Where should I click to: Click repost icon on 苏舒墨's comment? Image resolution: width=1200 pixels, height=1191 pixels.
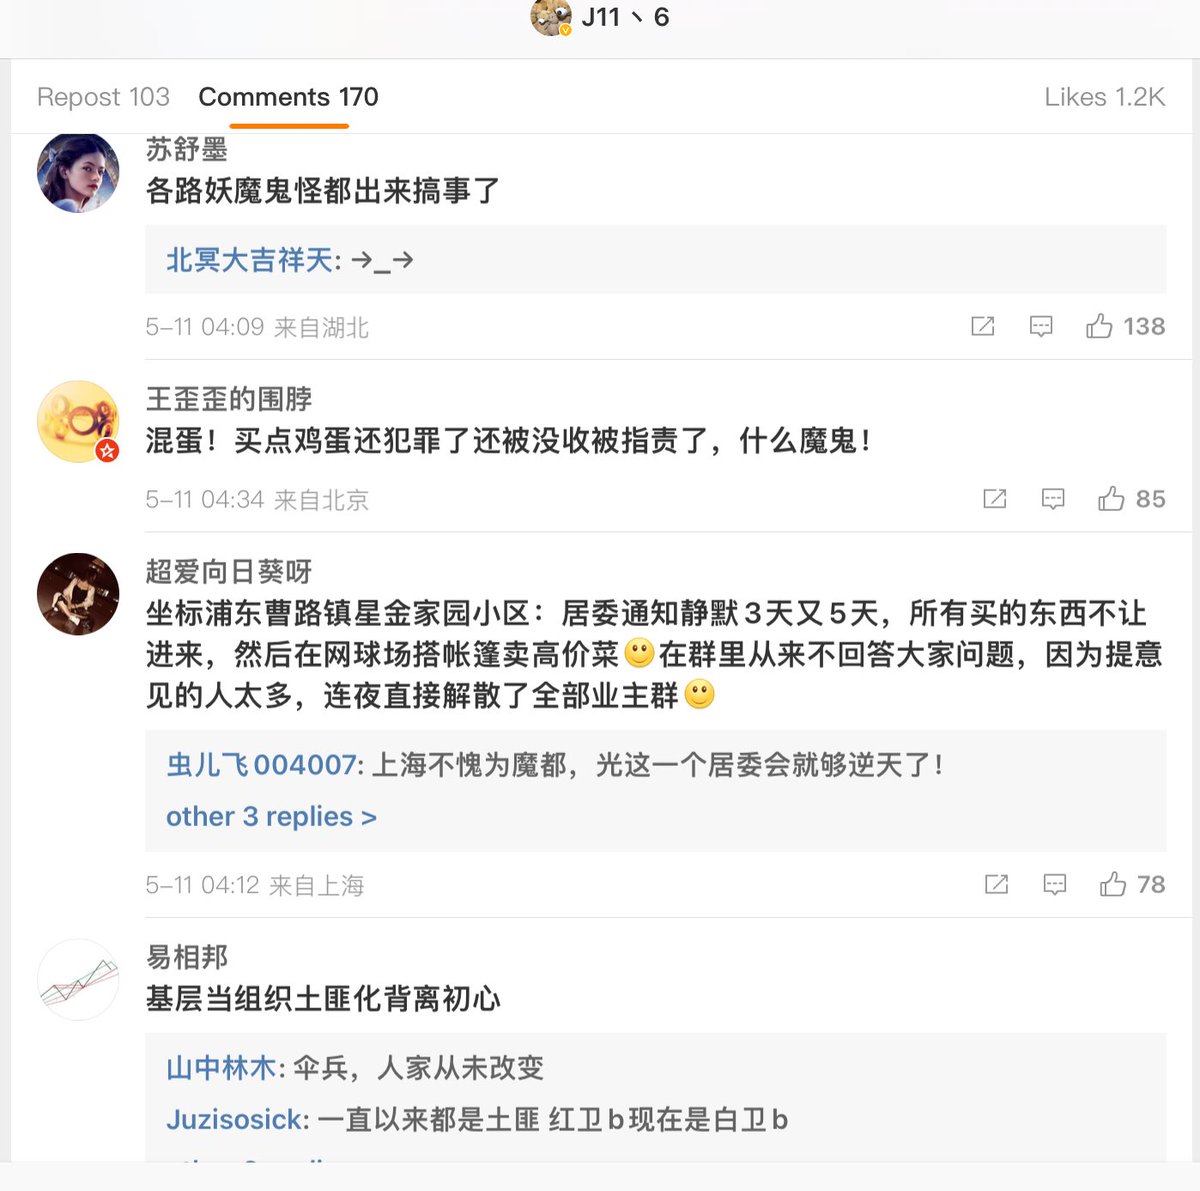983,326
